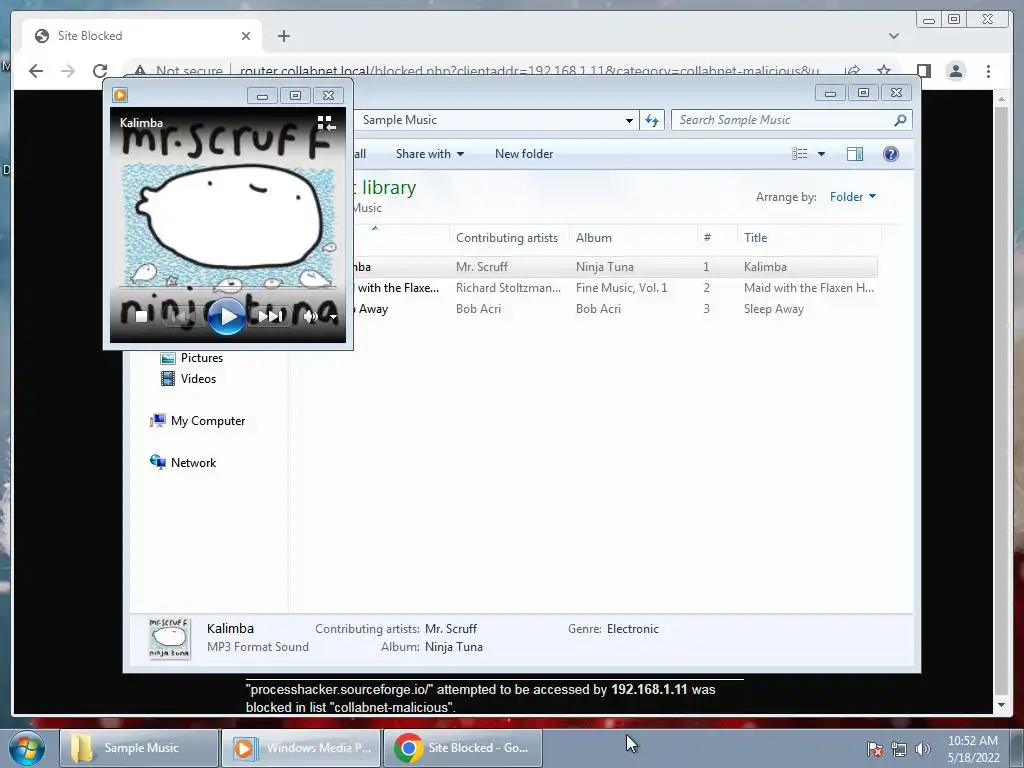Image resolution: width=1024 pixels, height=768 pixels.
Task: Open the Share with menu
Action: pyautogui.click(x=430, y=154)
